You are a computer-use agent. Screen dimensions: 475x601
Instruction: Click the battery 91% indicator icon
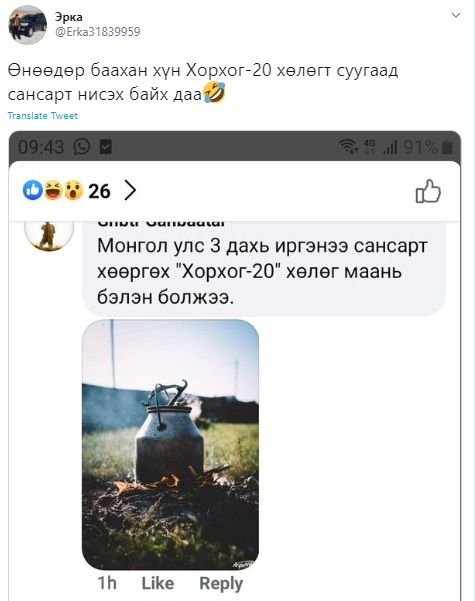coord(447,147)
